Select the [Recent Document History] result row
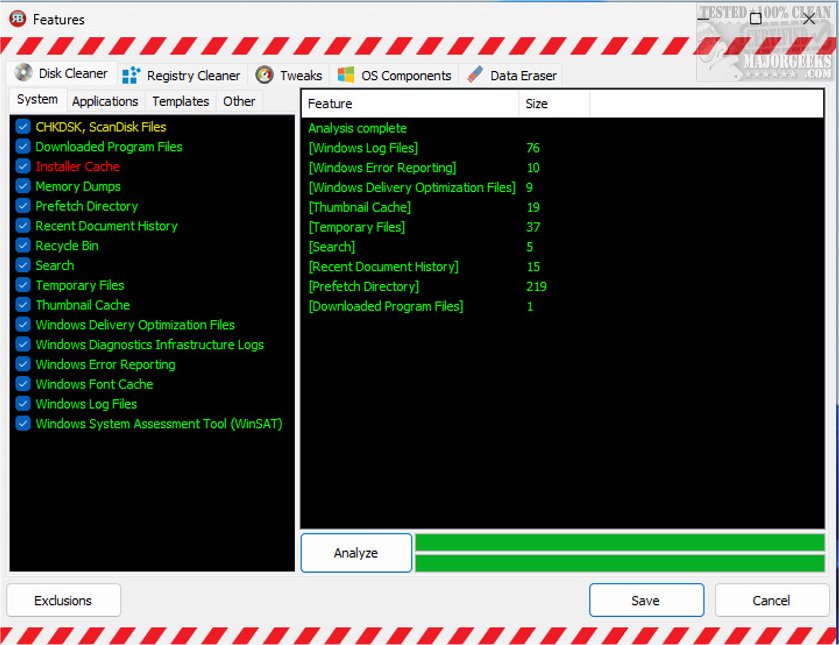This screenshot has width=839, height=645. pos(562,267)
